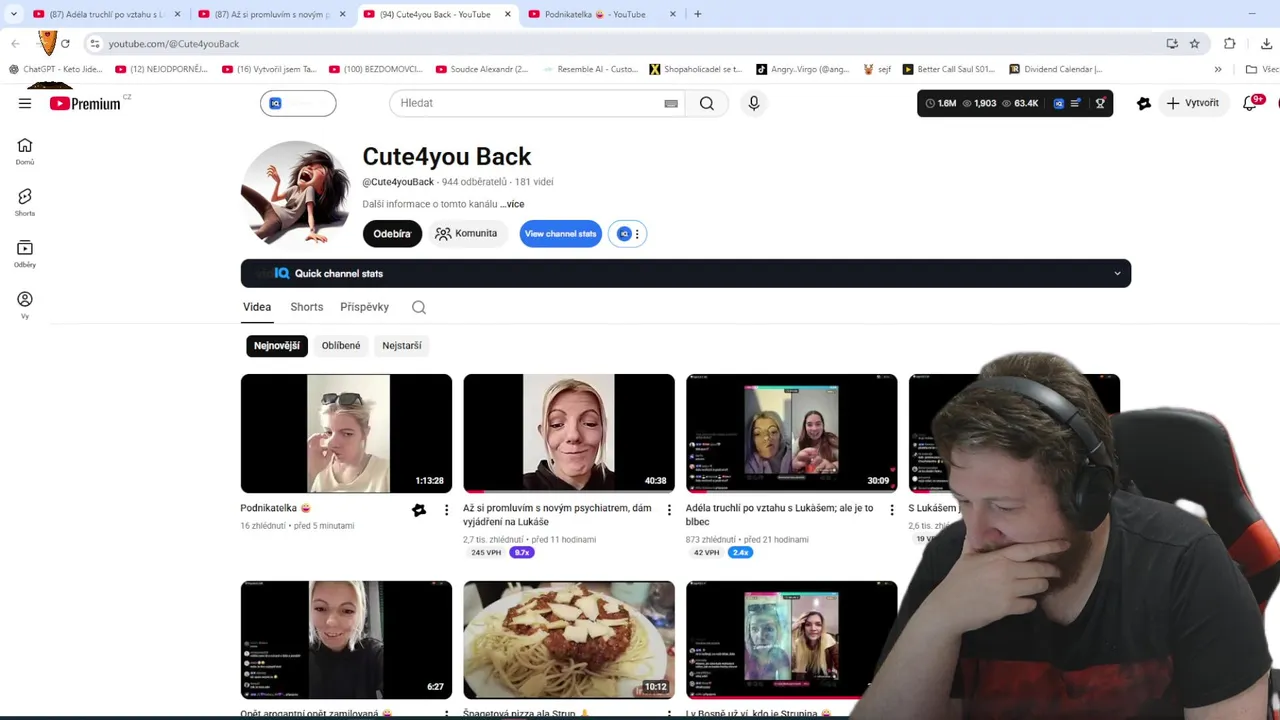Click site info icon in address bar

pos(94,44)
